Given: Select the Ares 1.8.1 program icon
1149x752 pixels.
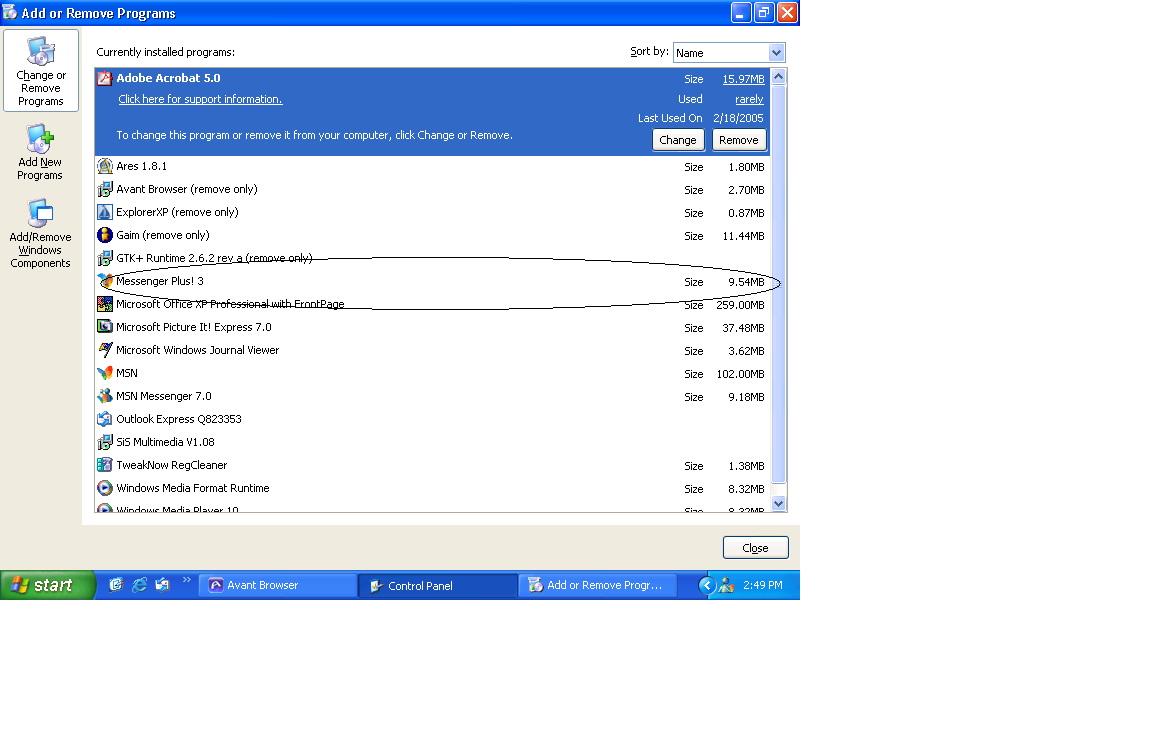Looking at the screenshot, I should 105,166.
